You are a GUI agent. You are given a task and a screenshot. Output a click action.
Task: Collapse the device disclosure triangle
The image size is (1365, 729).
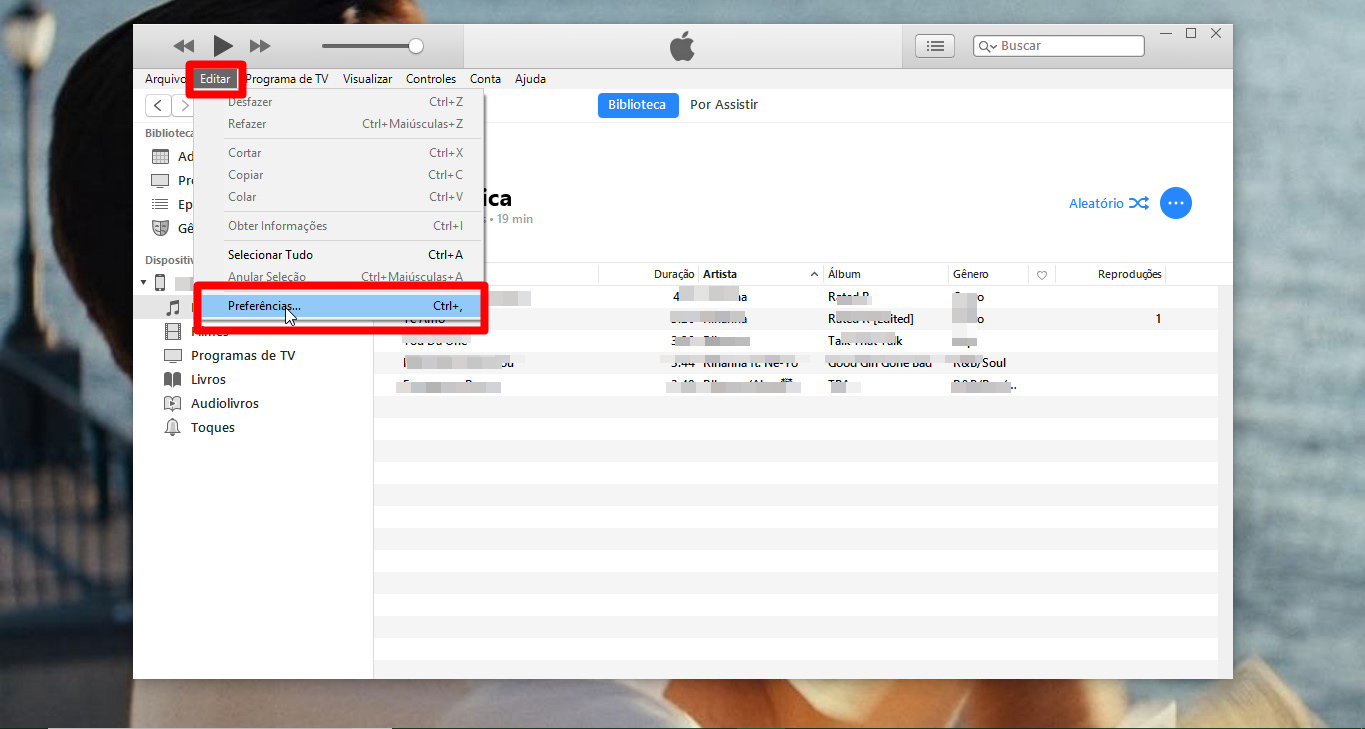142,283
